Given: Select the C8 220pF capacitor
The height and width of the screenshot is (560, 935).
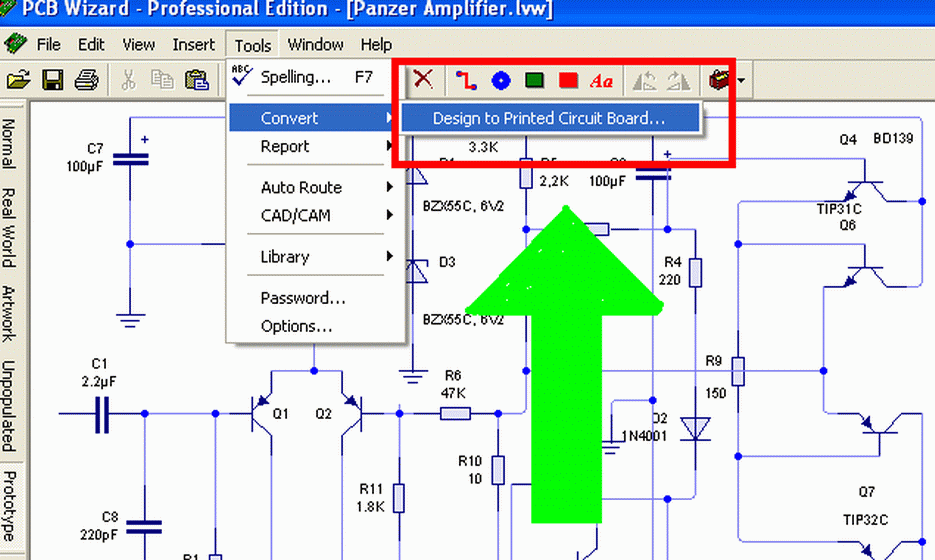Looking at the screenshot, I should click(x=144, y=527).
